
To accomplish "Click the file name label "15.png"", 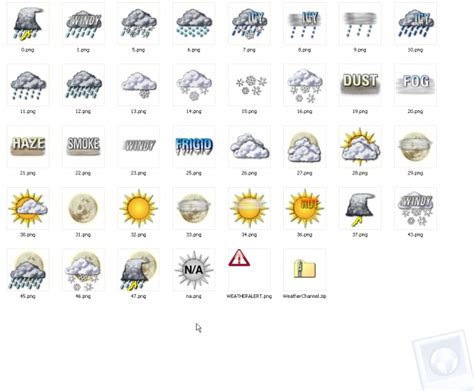I will click(249, 111).
